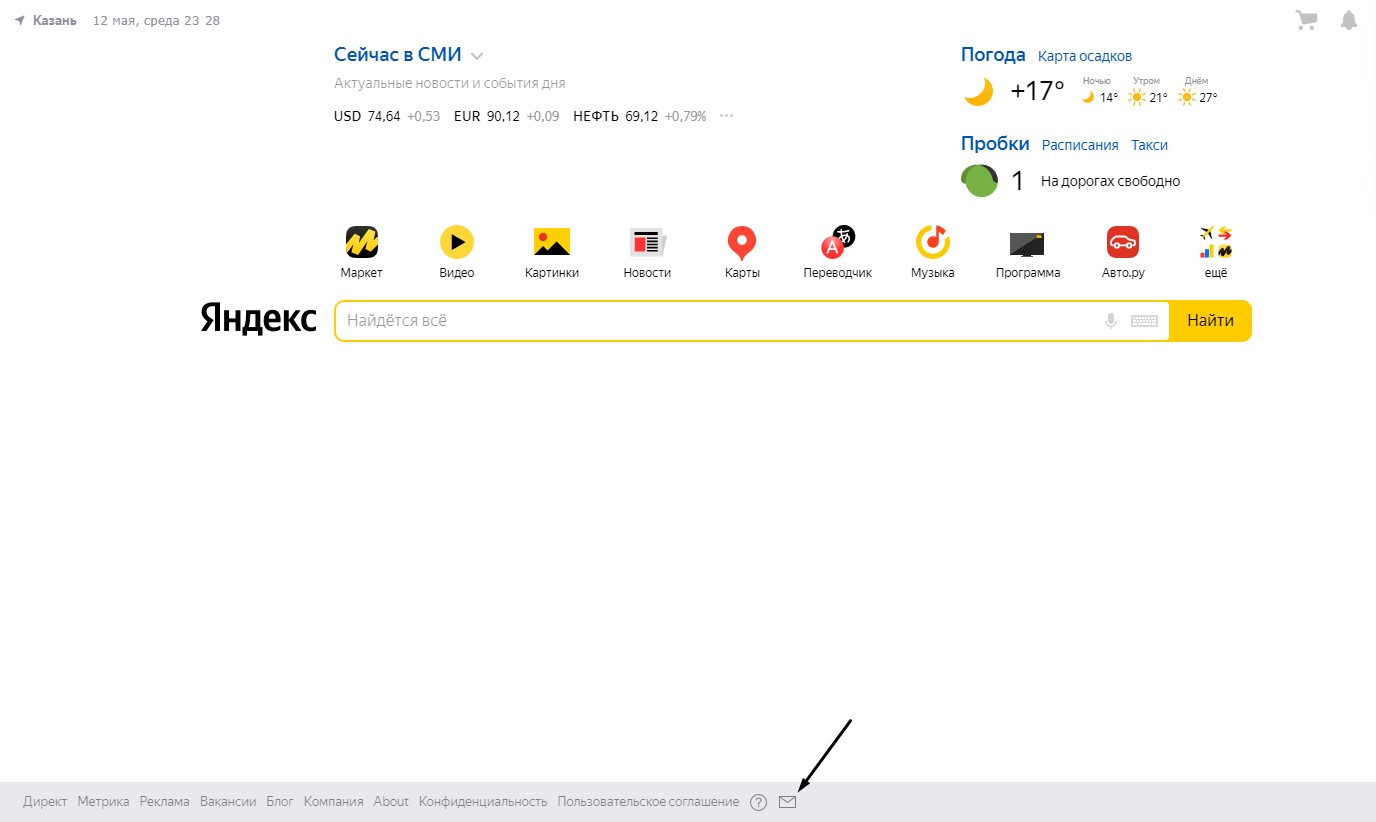Viewport: 1376px width, 822px height.
Task: Open the Программа TV guide icon
Action: coord(1028,242)
